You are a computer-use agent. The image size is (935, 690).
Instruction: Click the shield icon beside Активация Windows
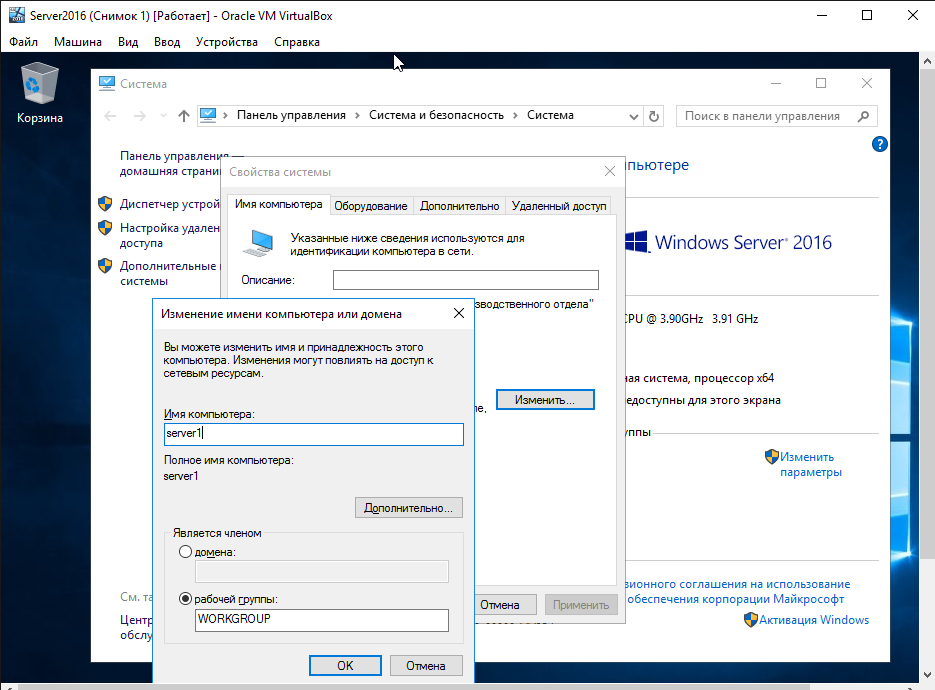tap(751, 620)
